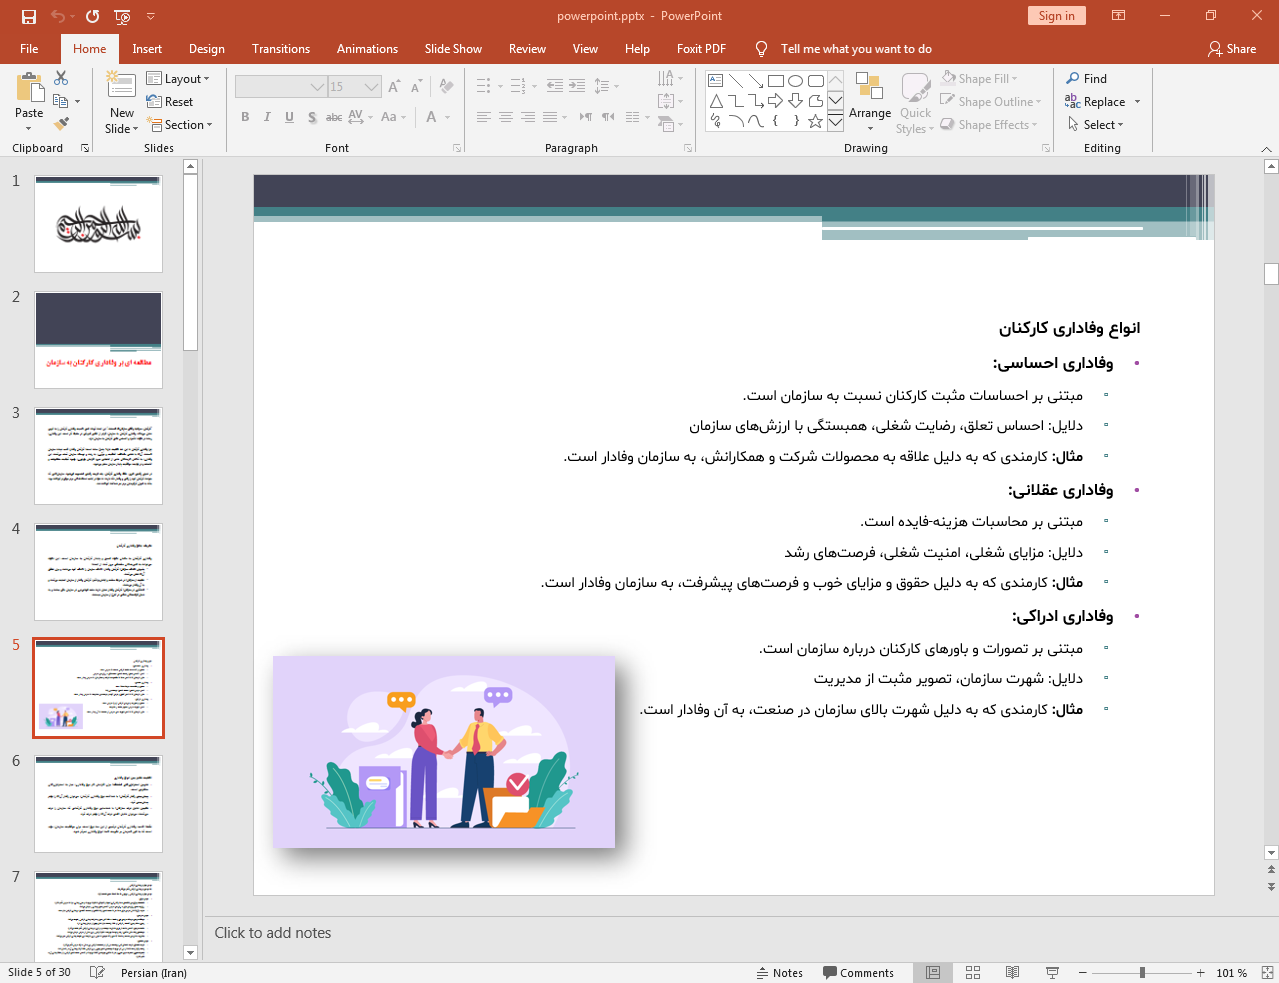
Task: Open the Arrange tool
Action: tap(869, 102)
